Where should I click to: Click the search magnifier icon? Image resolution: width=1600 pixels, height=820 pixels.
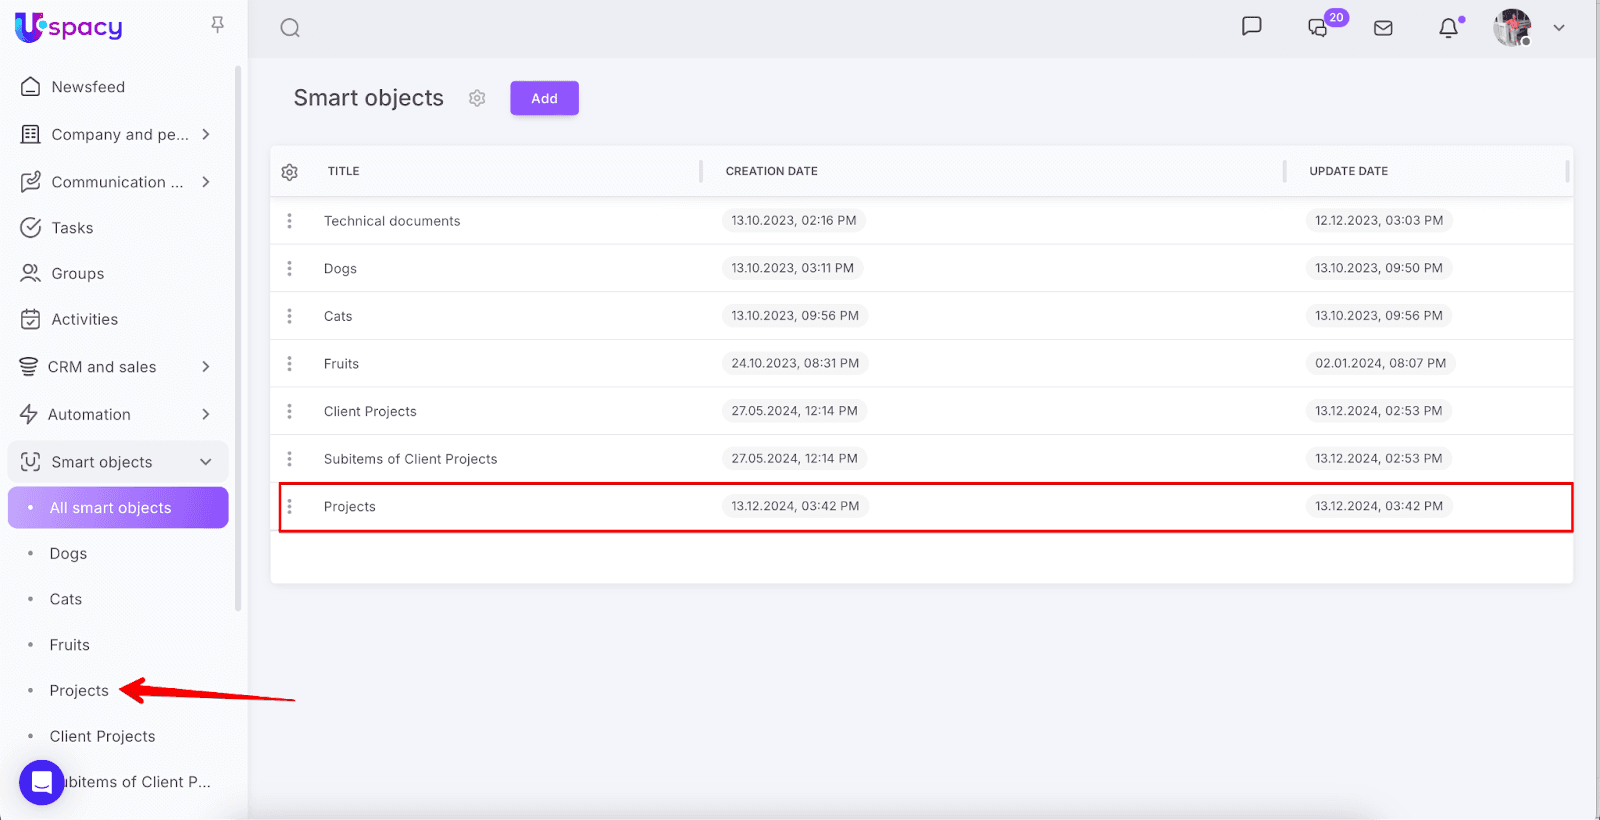290,28
